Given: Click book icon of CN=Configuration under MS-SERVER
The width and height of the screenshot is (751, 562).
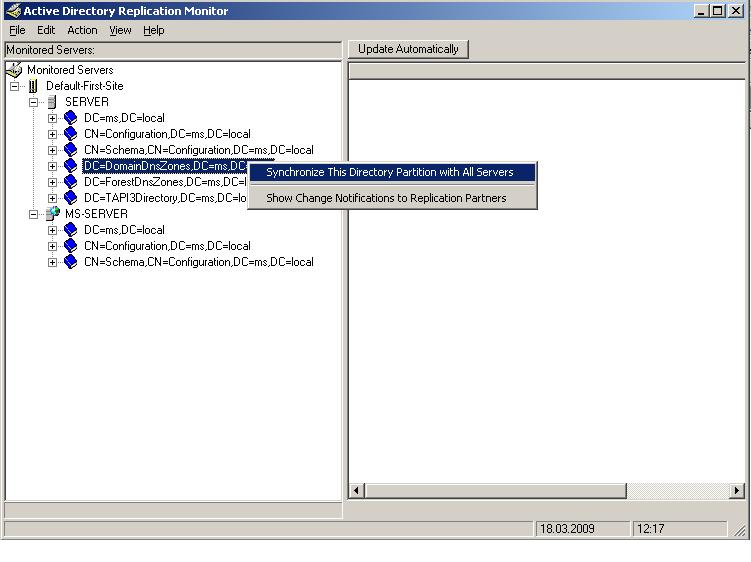Looking at the screenshot, I should 70,246.
